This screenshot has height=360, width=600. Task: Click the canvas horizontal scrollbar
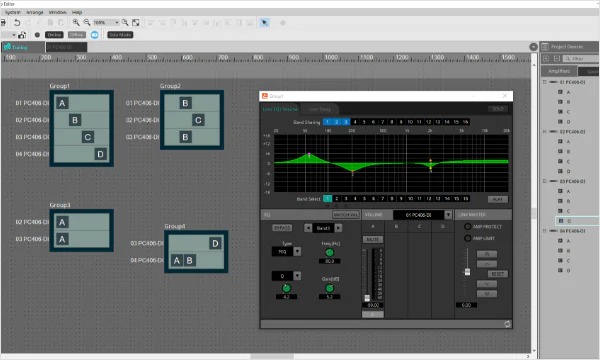tap(272, 356)
